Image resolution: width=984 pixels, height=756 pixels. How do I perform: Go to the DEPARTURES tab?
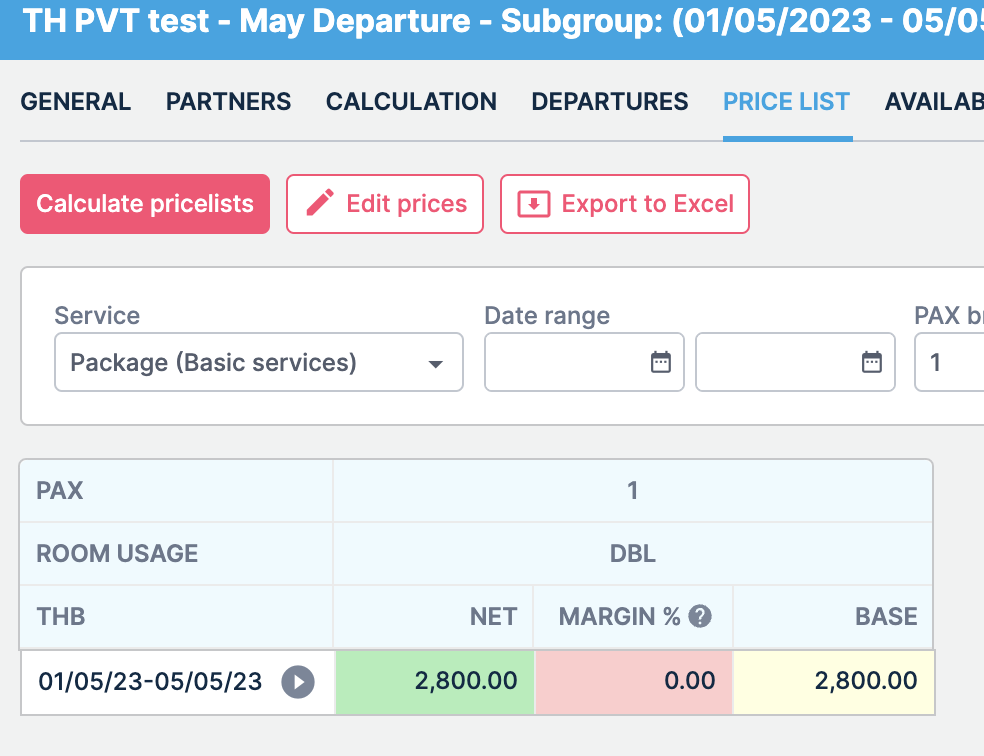click(x=609, y=102)
